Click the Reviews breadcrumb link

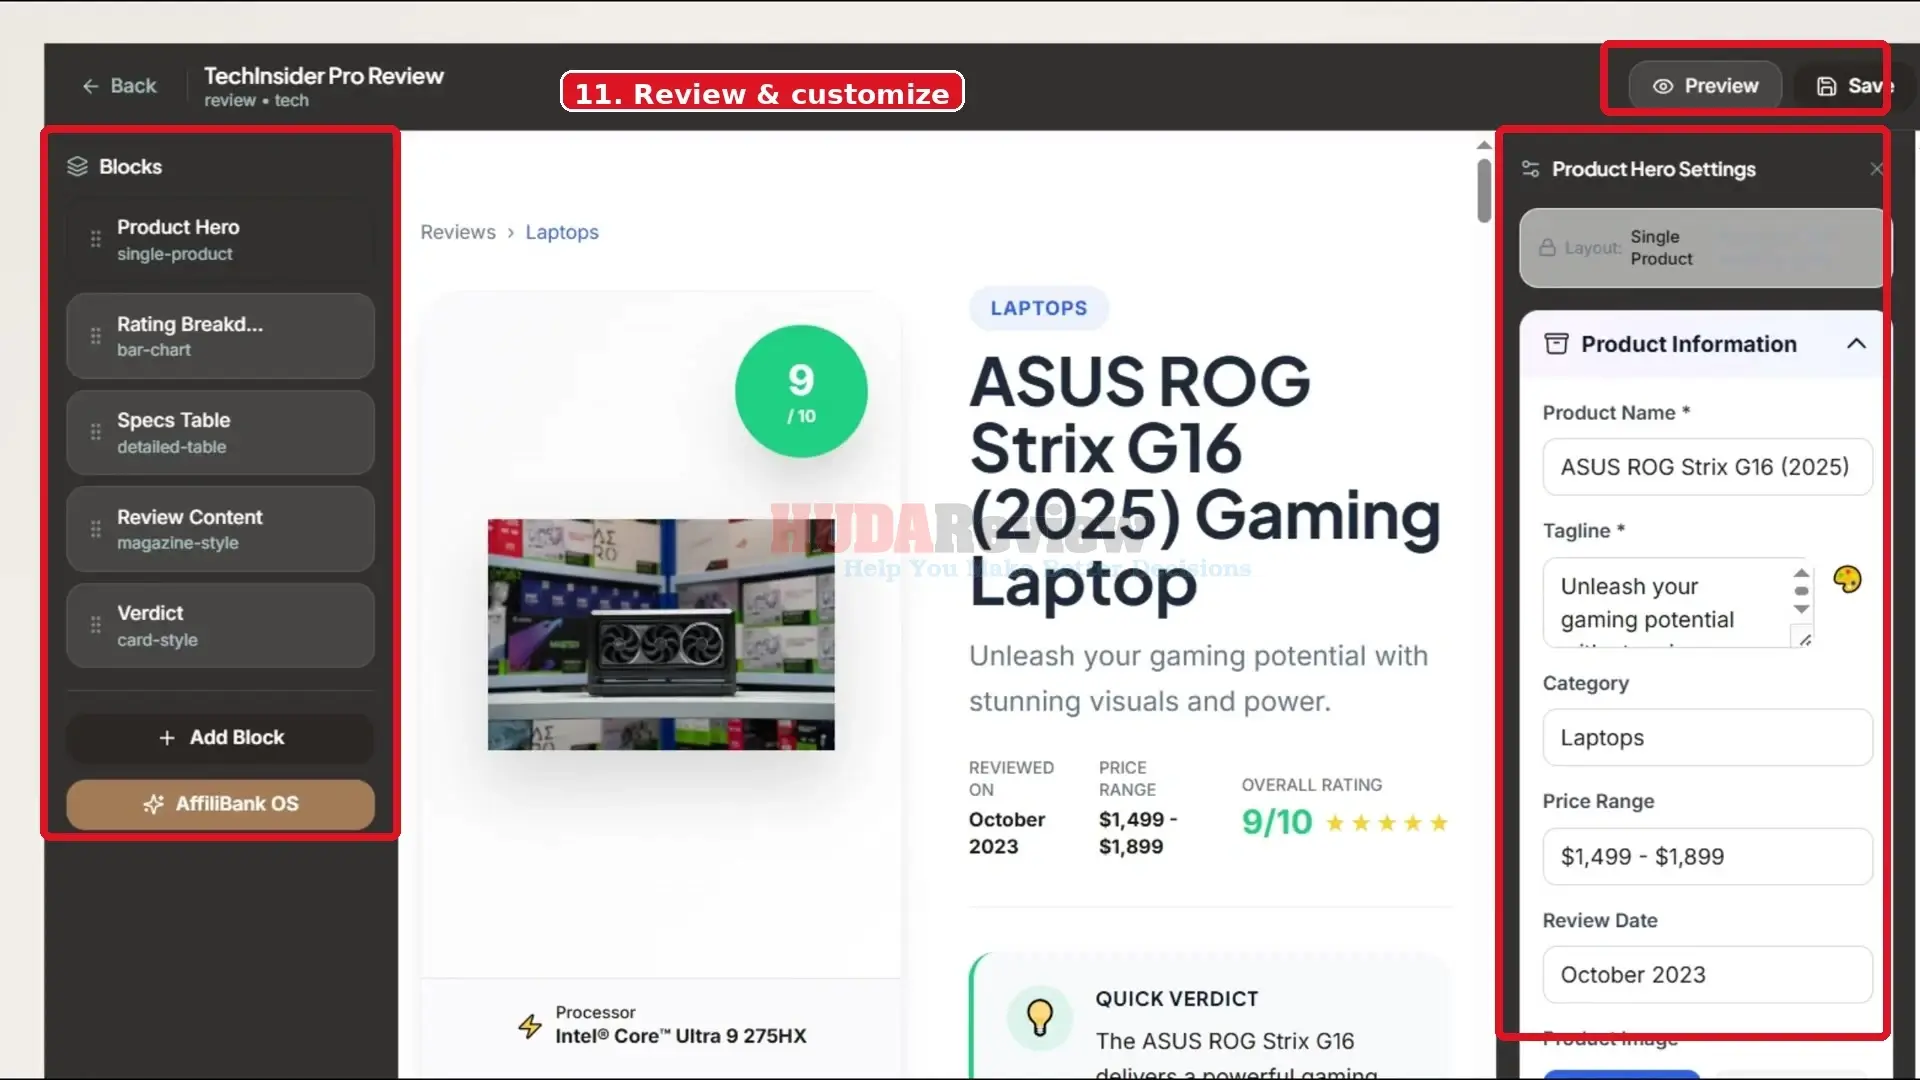click(x=457, y=232)
